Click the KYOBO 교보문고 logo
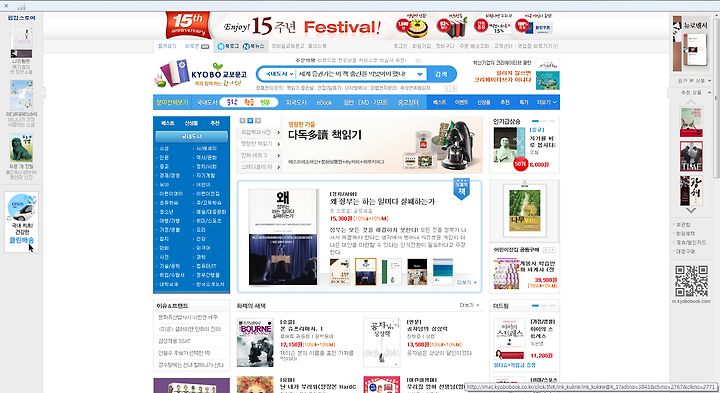 pos(219,75)
